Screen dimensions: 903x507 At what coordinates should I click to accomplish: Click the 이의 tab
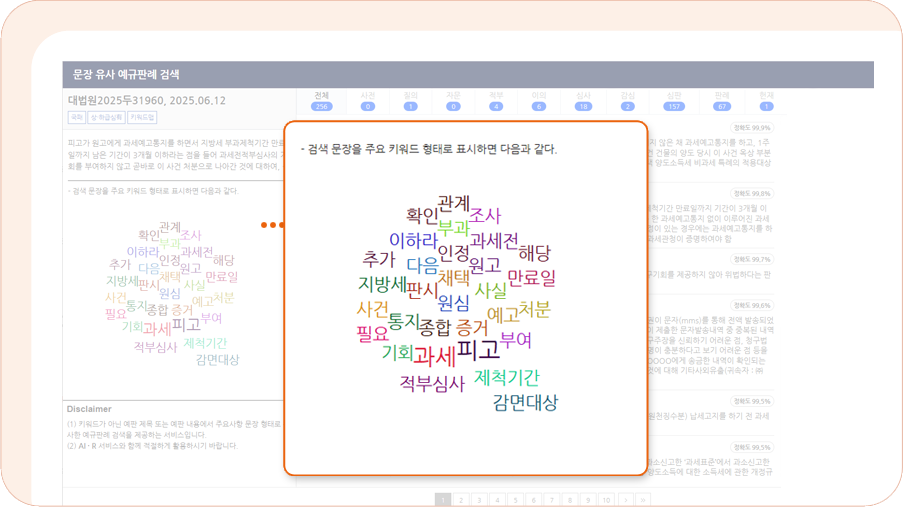tap(539, 100)
